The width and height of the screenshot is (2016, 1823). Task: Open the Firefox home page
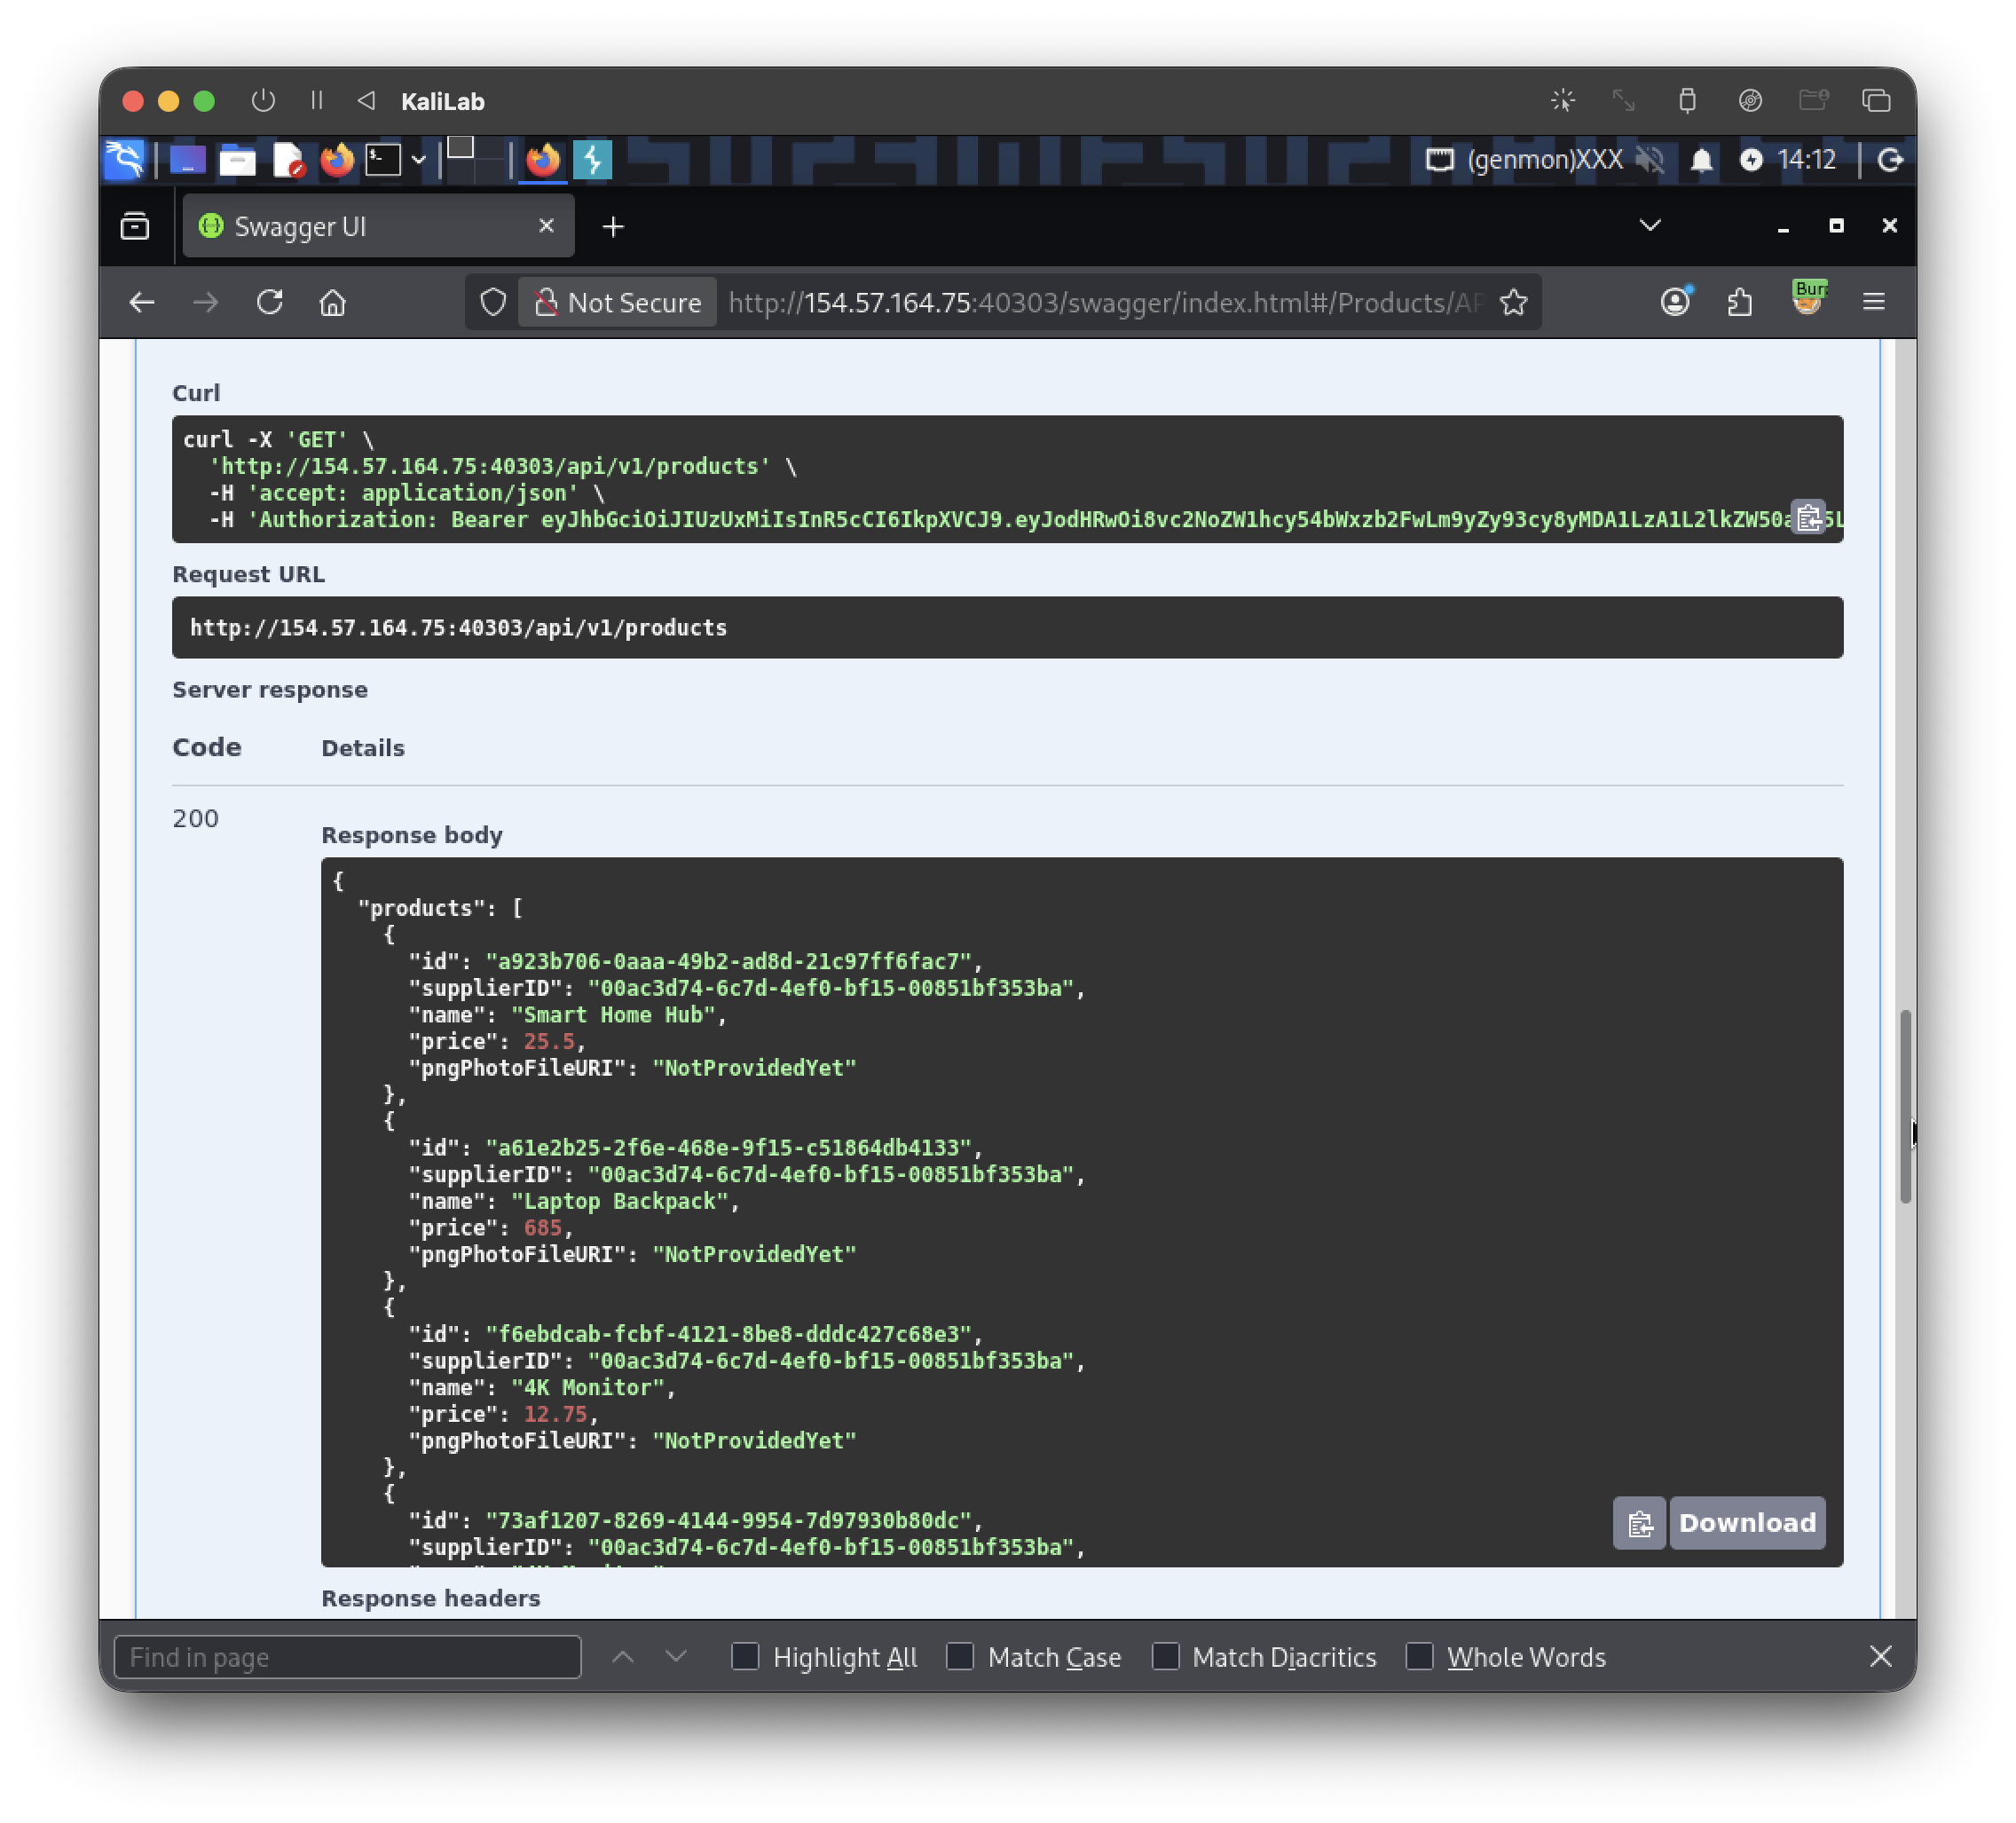tap(333, 302)
